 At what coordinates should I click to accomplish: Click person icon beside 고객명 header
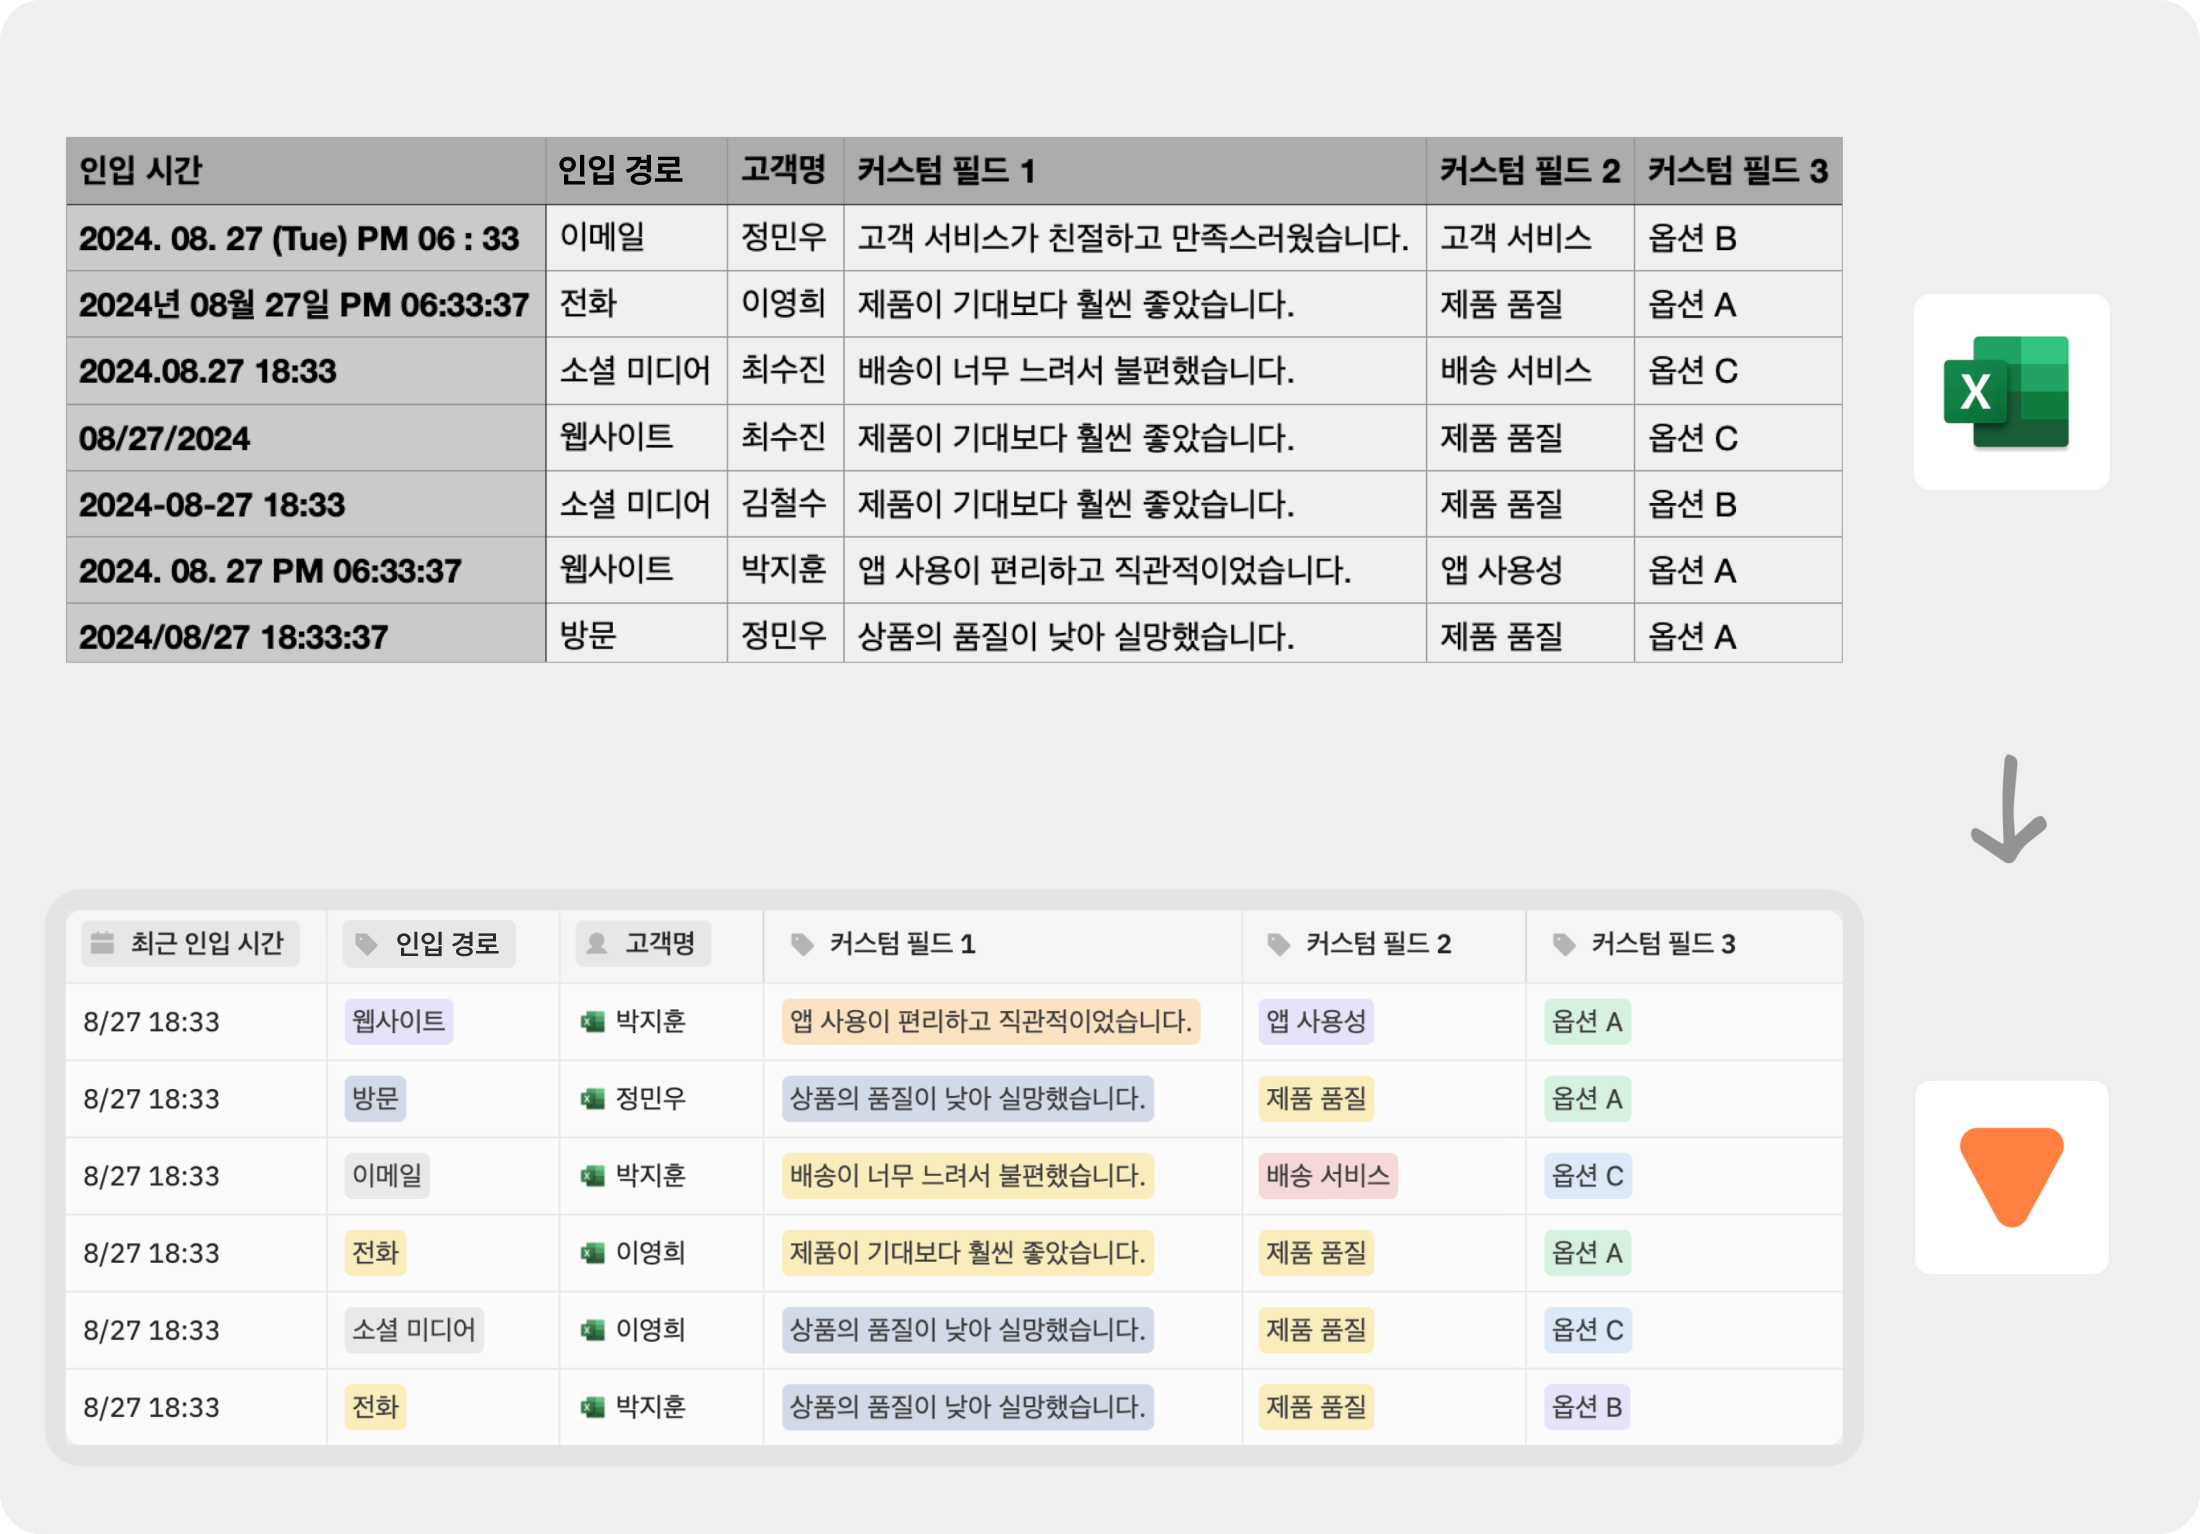click(x=597, y=943)
